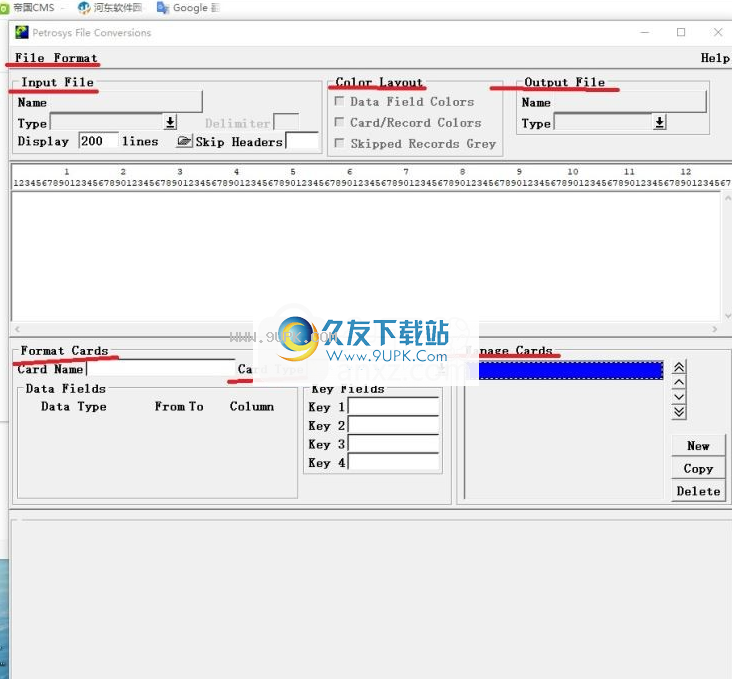Click inside the file preview text area
The width and height of the screenshot is (732, 679).
click(x=366, y=256)
